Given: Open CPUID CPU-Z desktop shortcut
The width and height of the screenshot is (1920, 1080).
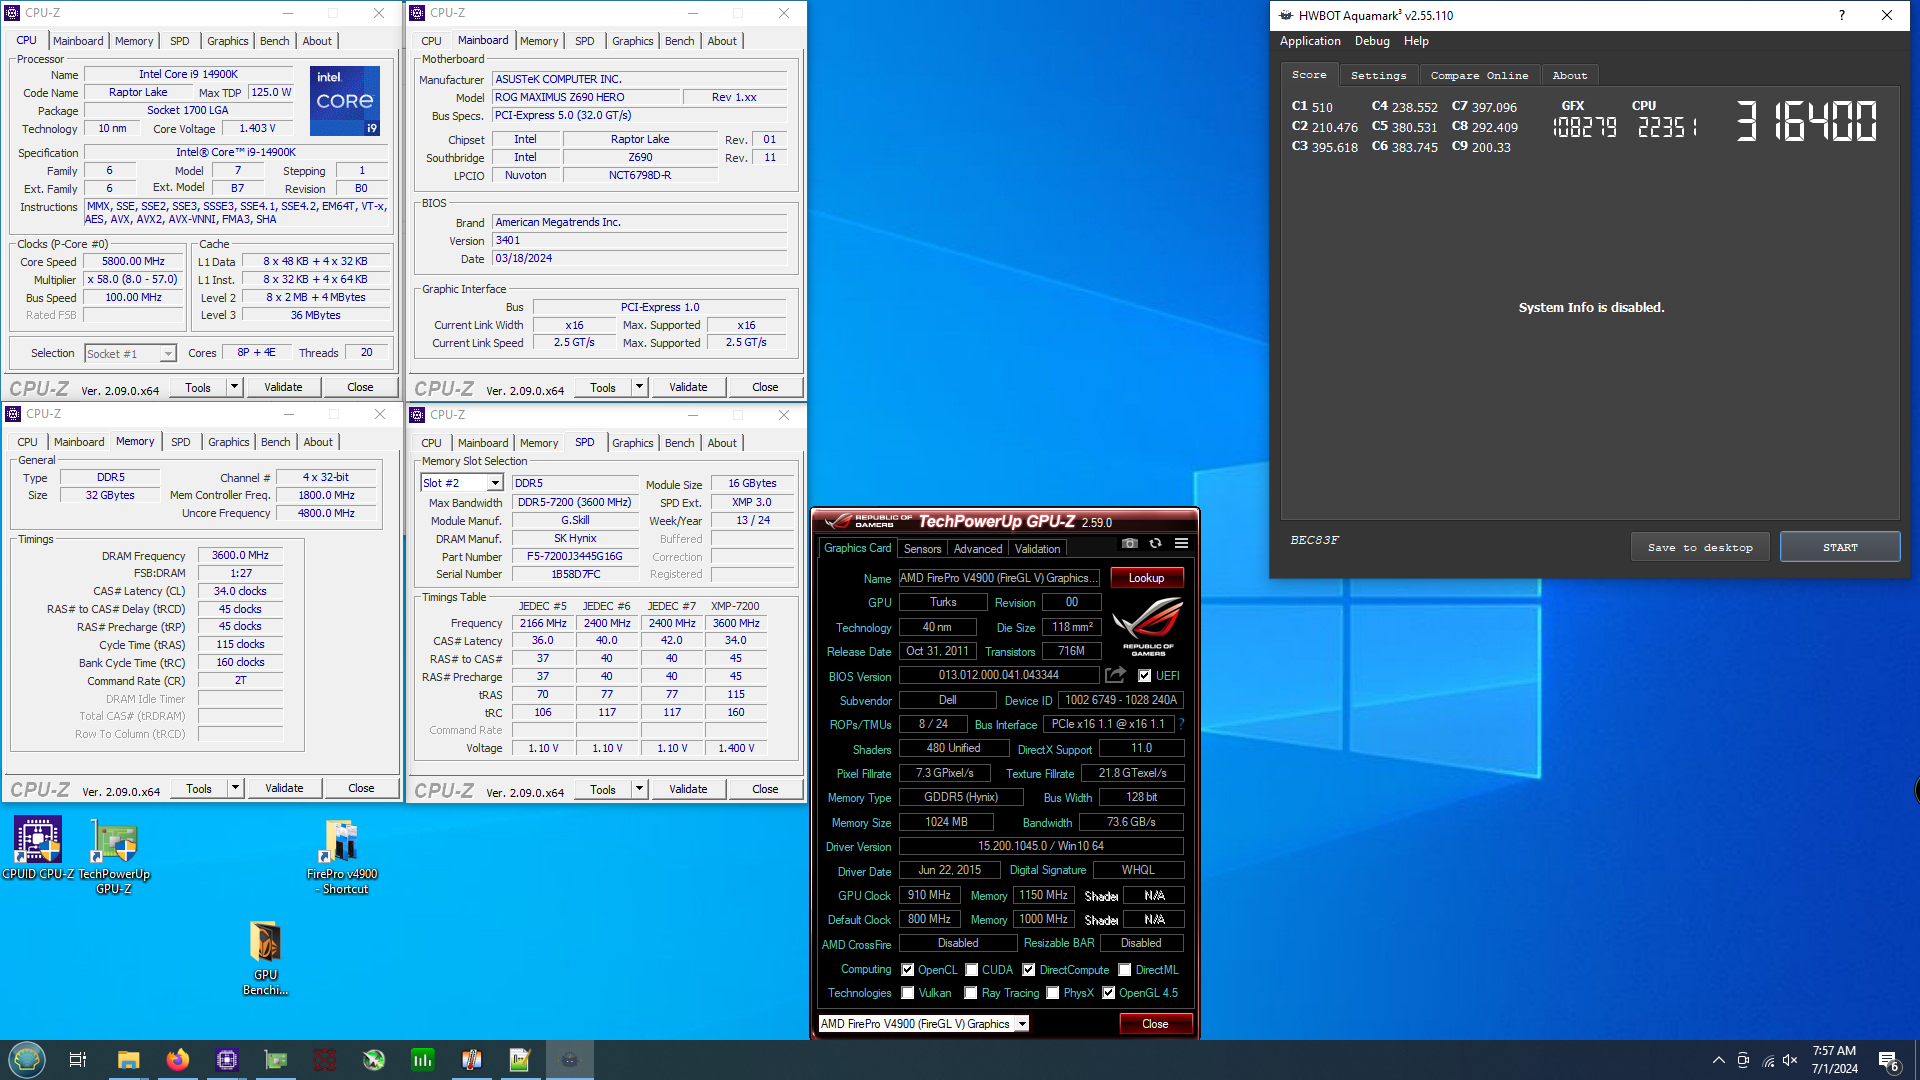Looking at the screenshot, I should [x=38, y=848].
